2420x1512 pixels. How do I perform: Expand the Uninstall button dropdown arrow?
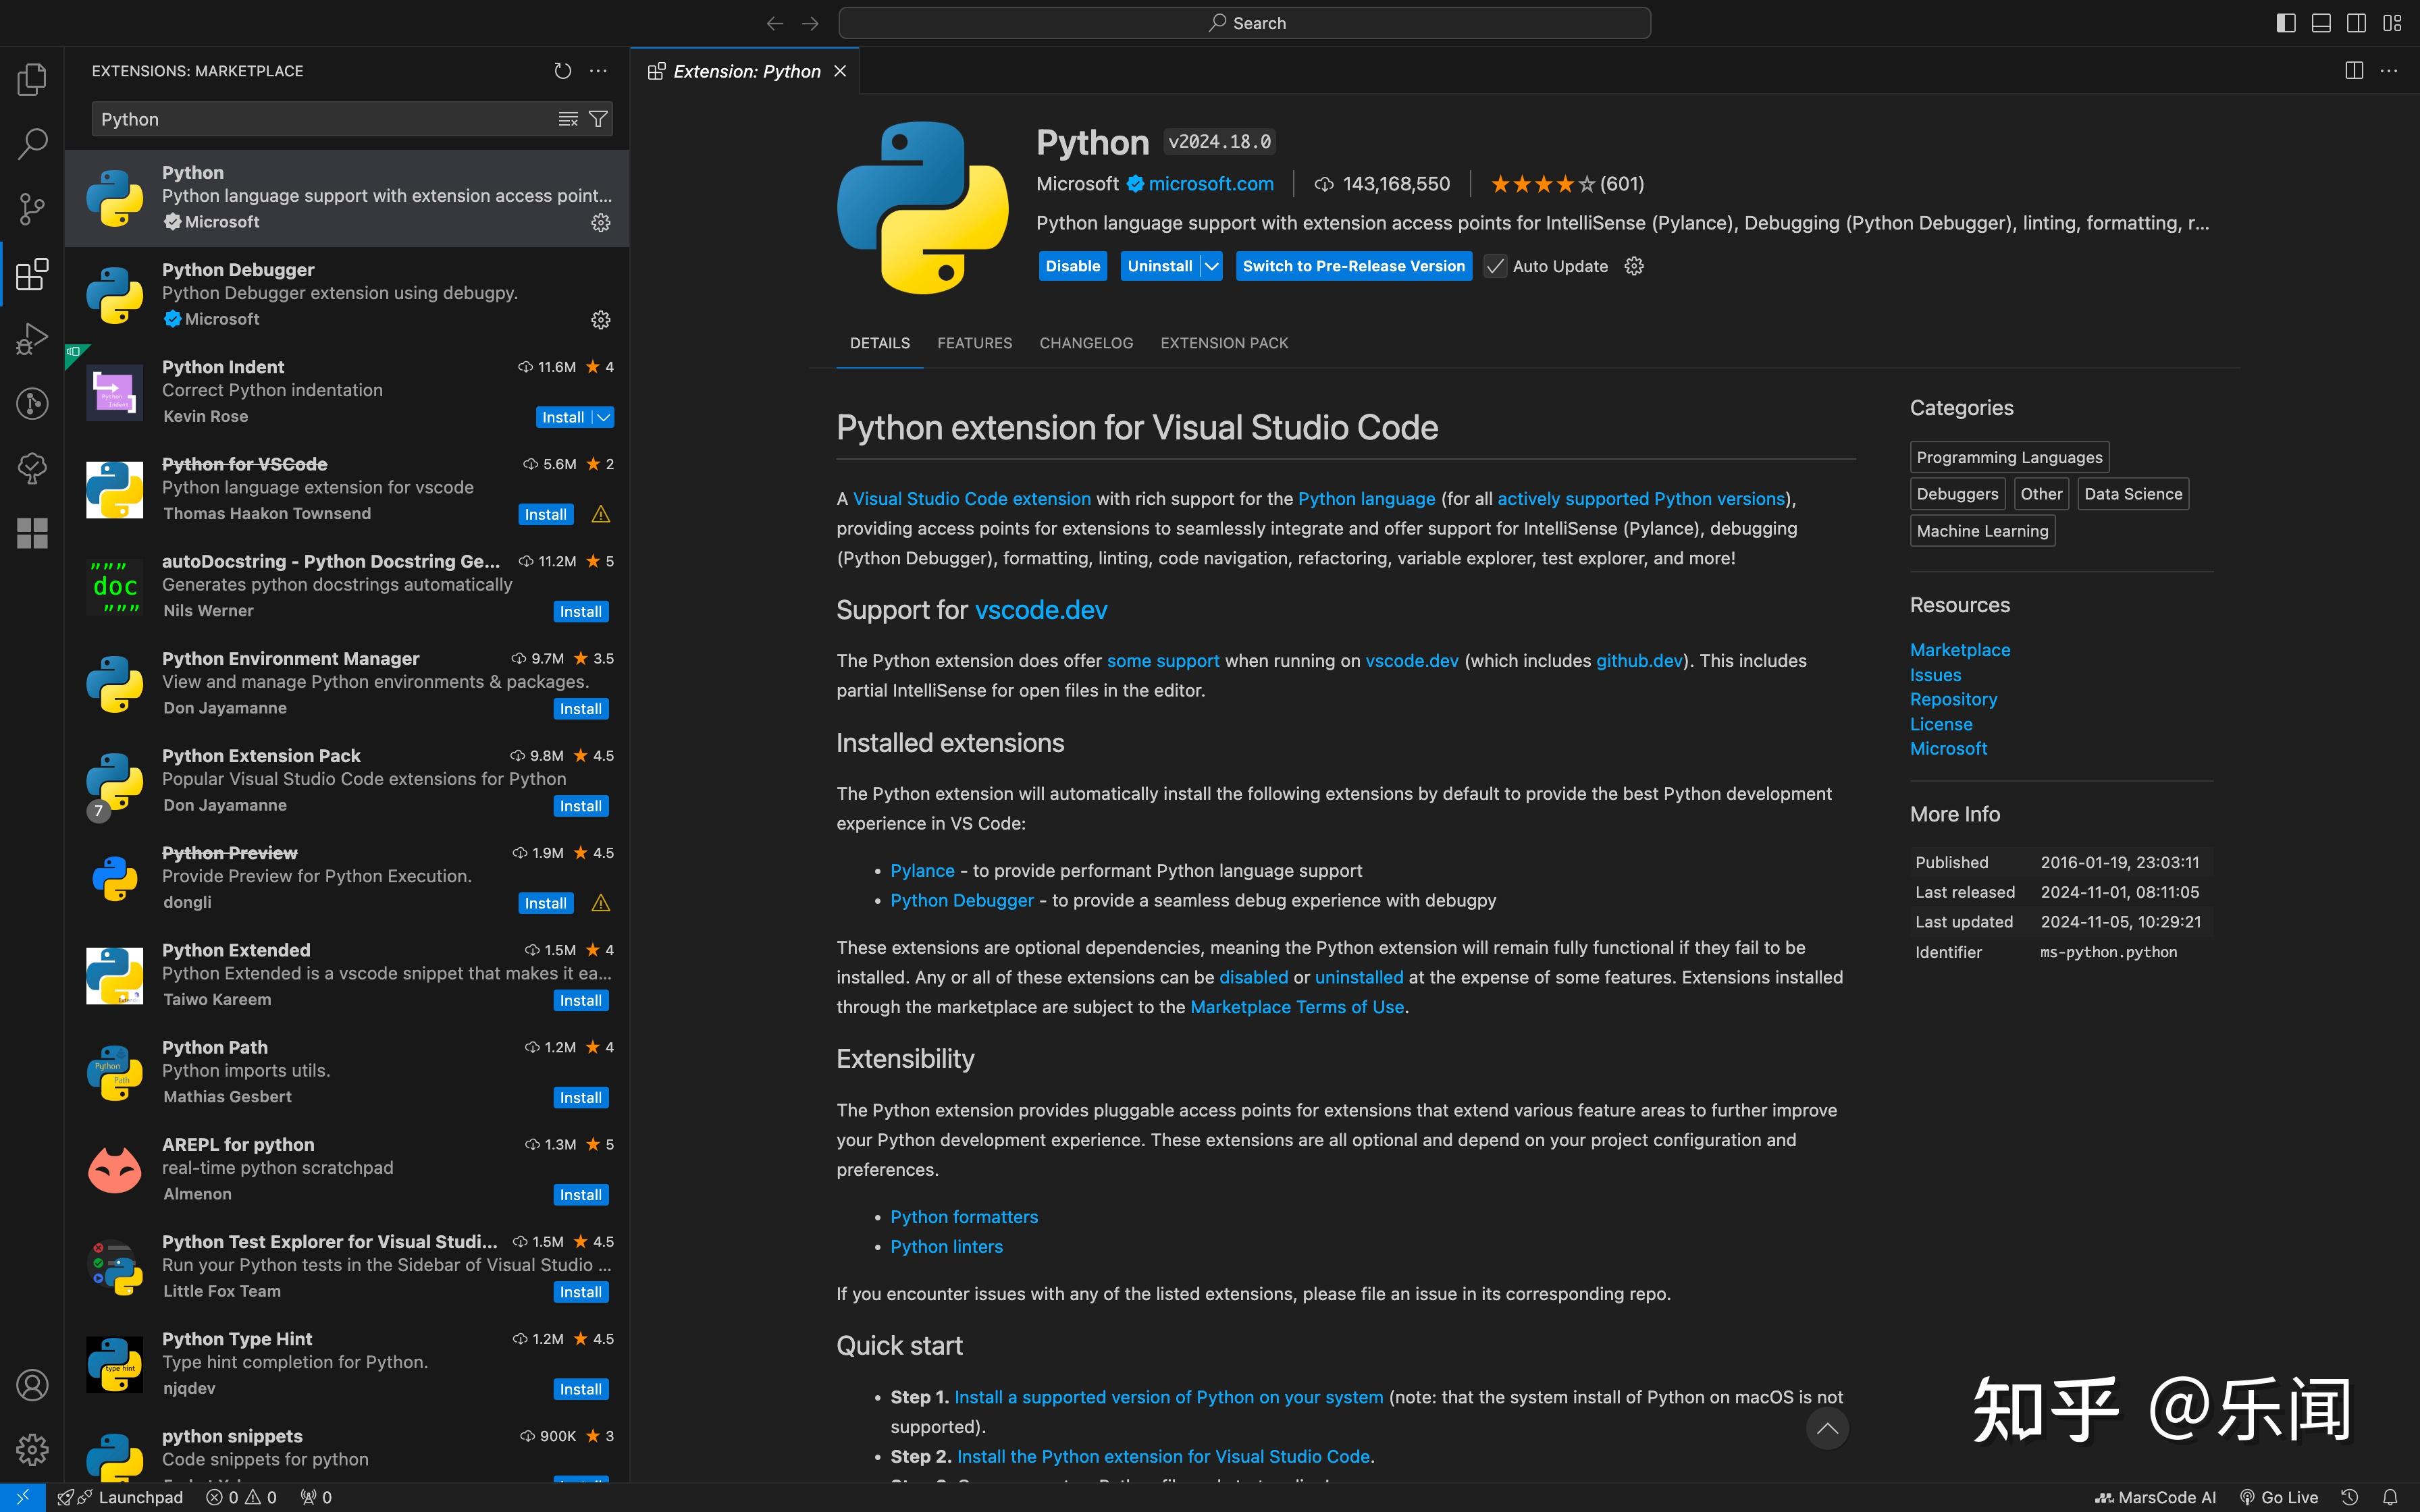coord(1212,266)
